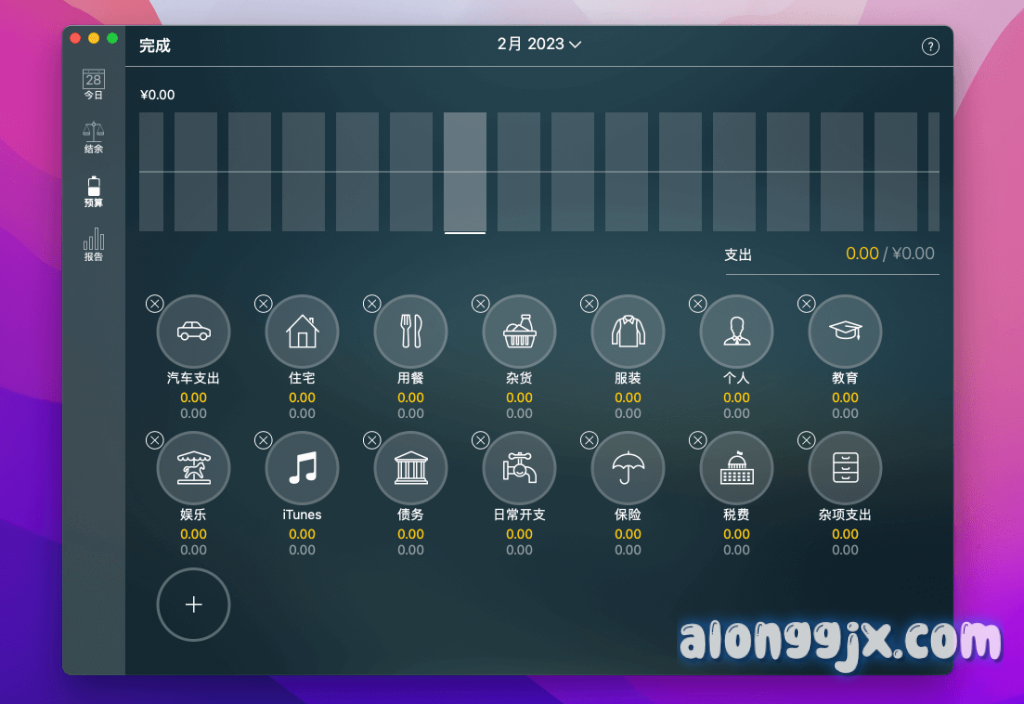
Task: Switch to the 今日 calendar tab
Action: (x=93, y=84)
